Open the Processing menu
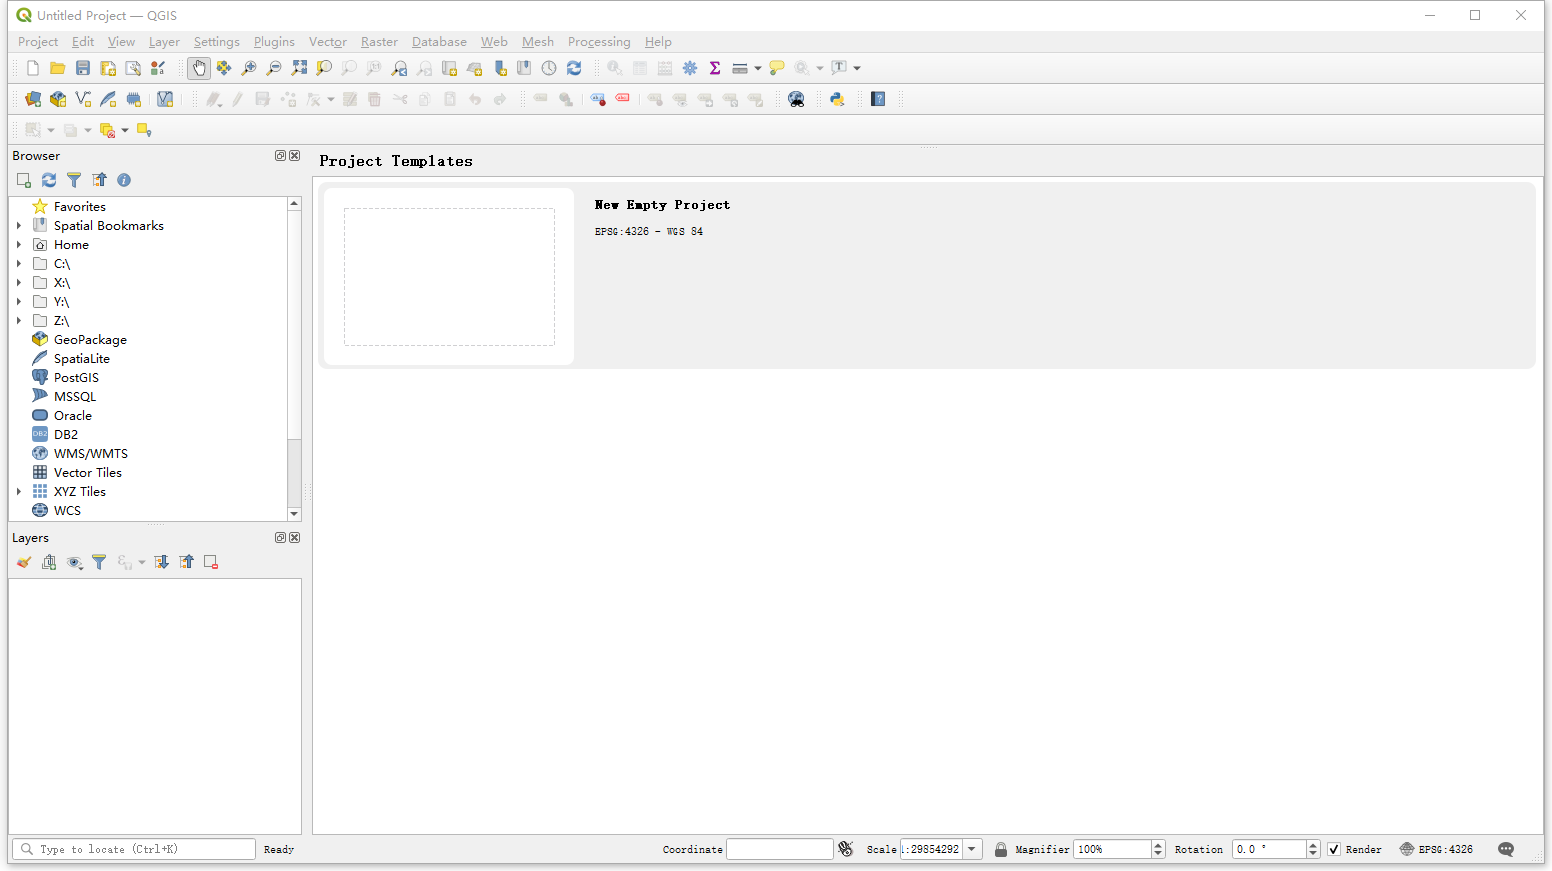 click(x=599, y=42)
